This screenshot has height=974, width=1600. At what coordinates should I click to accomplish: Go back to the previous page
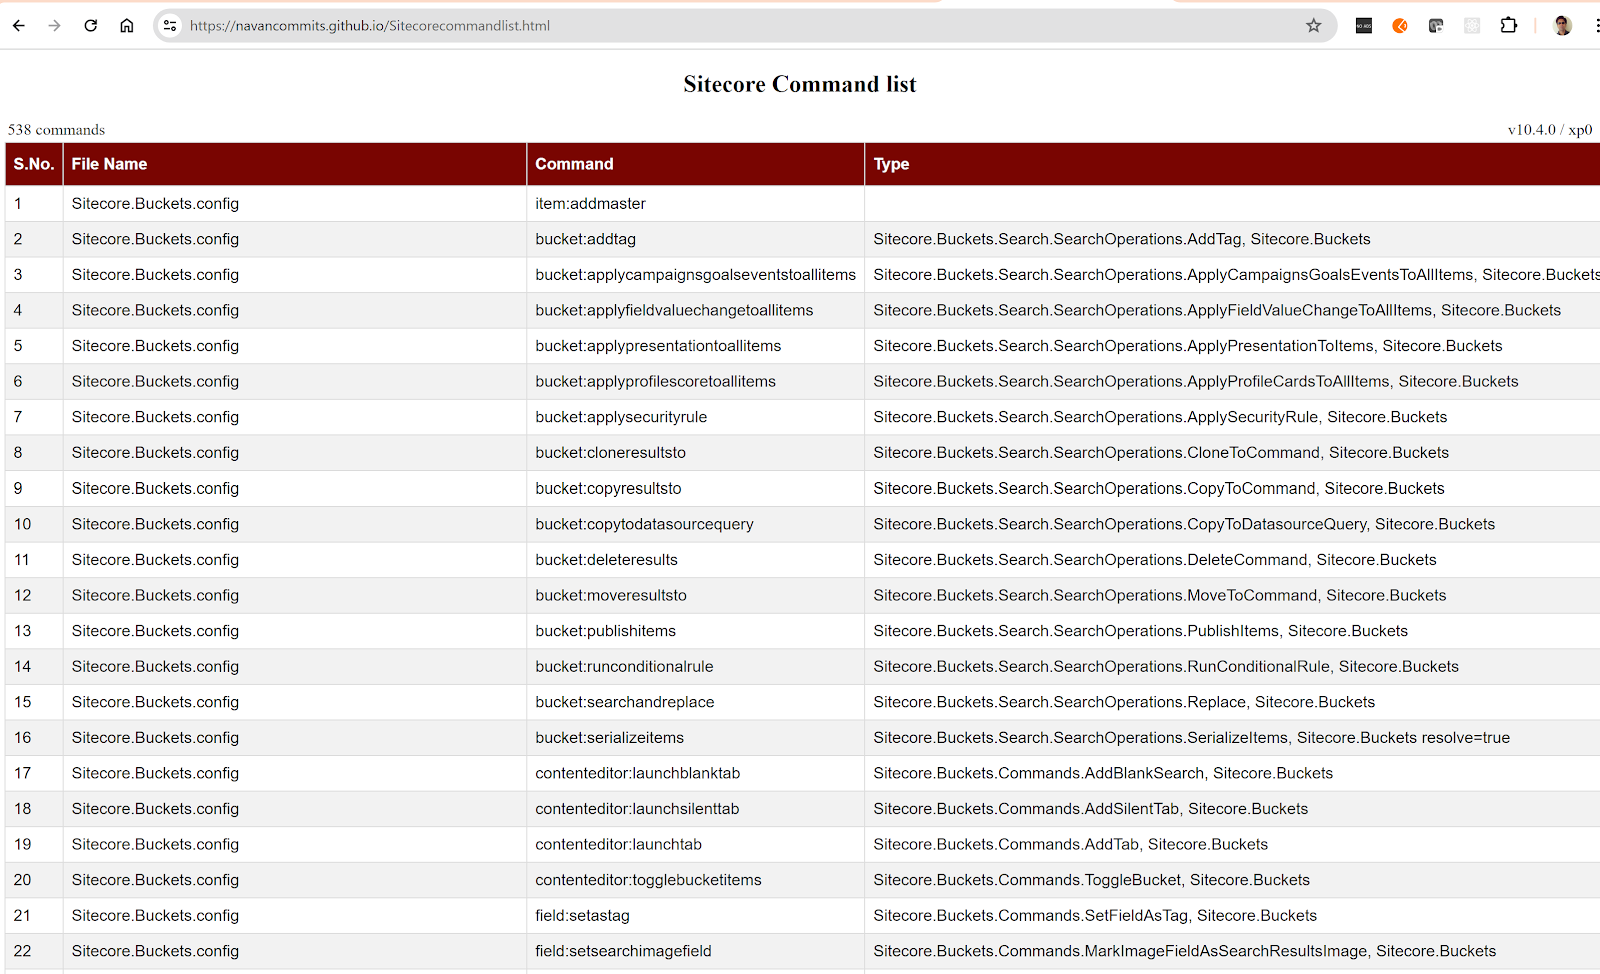coord(19,26)
